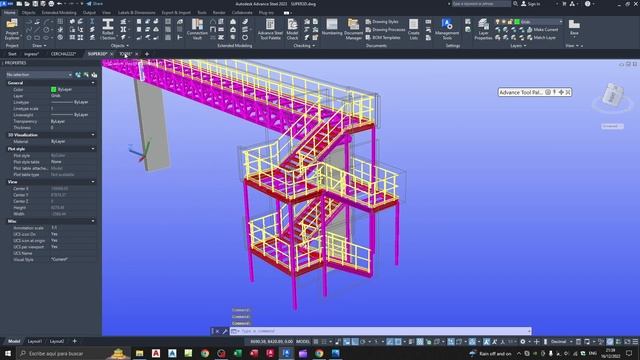640x360 pixels.
Task: Click the Make Current layer icon
Action: 530,30
